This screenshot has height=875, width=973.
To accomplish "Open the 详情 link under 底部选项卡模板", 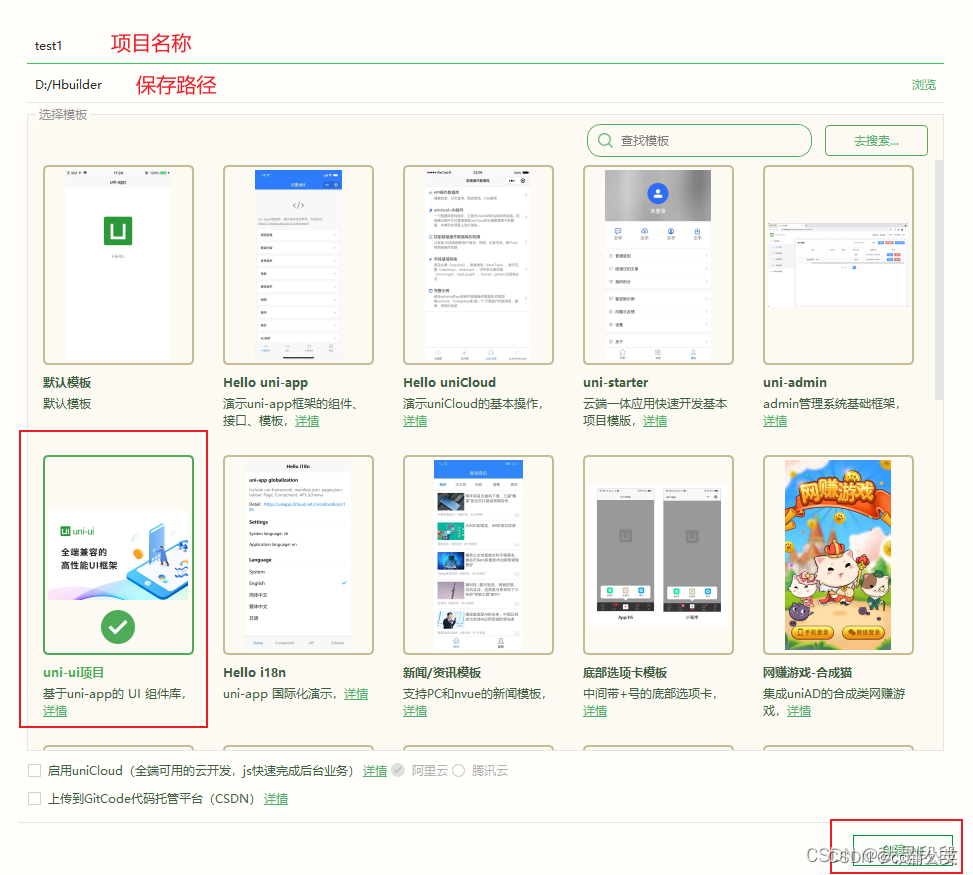I will 595,711.
